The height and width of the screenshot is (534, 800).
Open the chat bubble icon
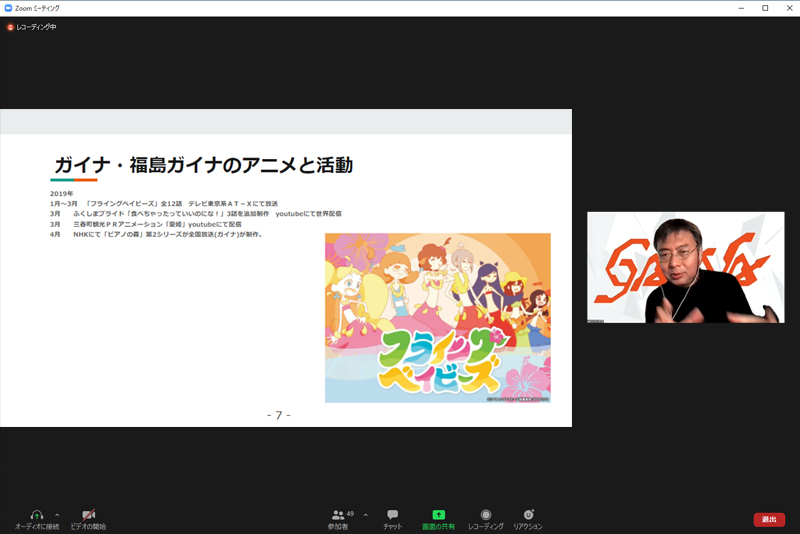[x=393, y=514]
